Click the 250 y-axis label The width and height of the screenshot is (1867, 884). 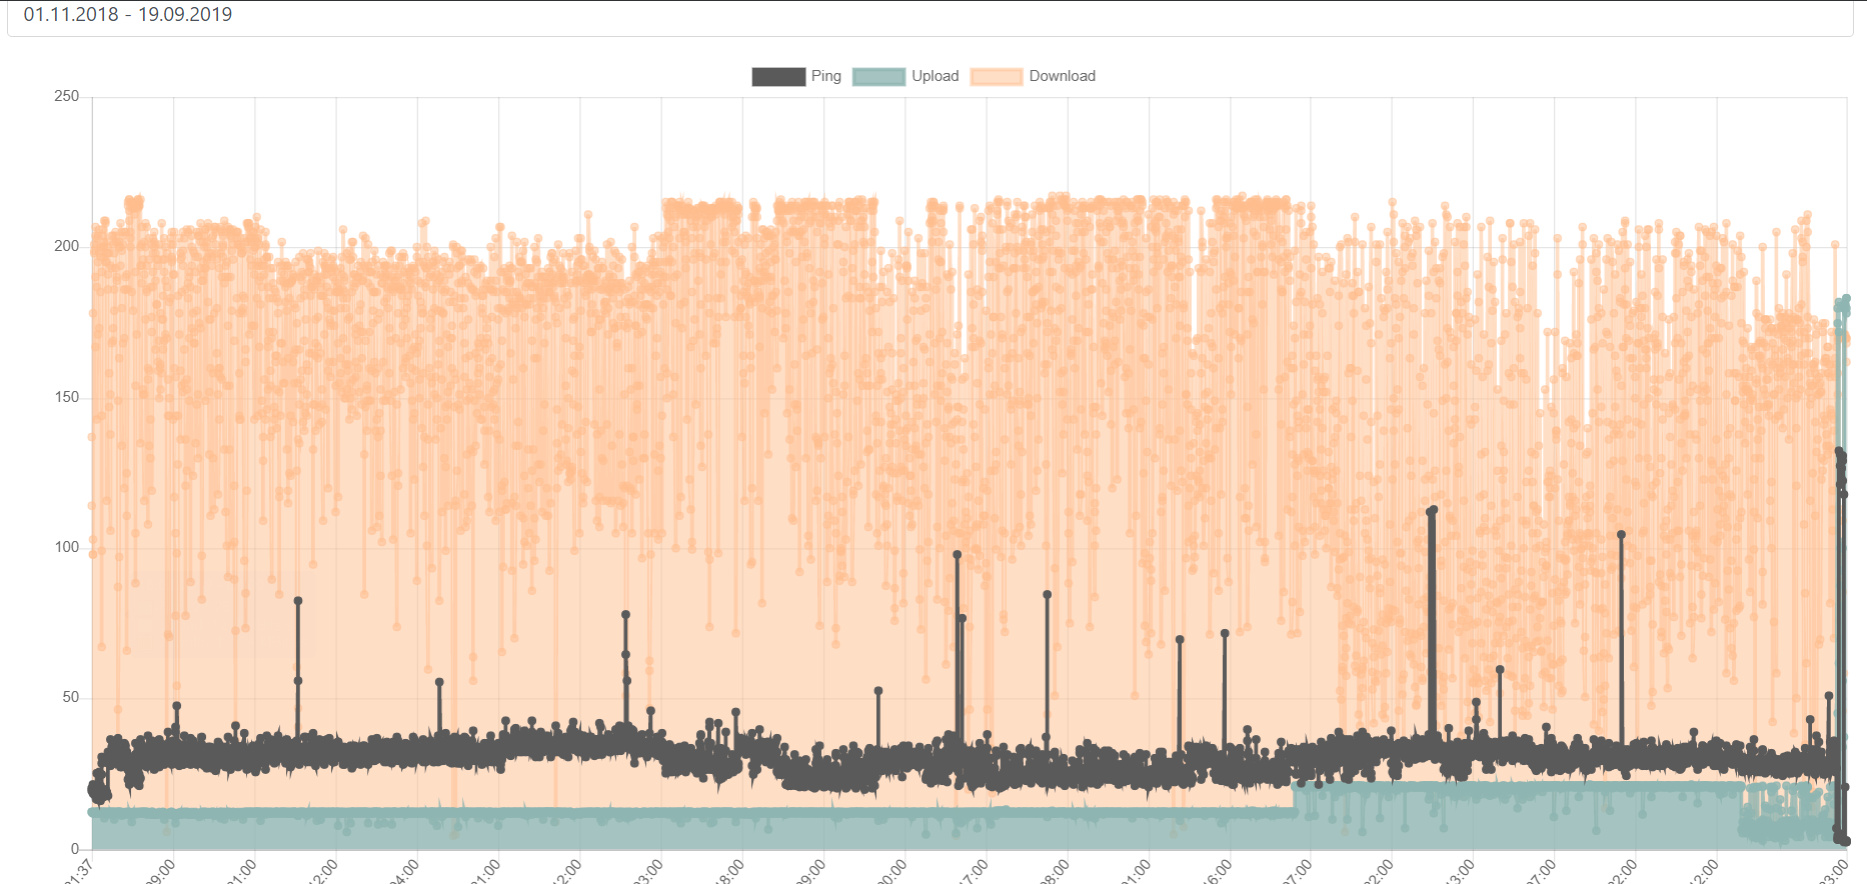pos(67,96)
